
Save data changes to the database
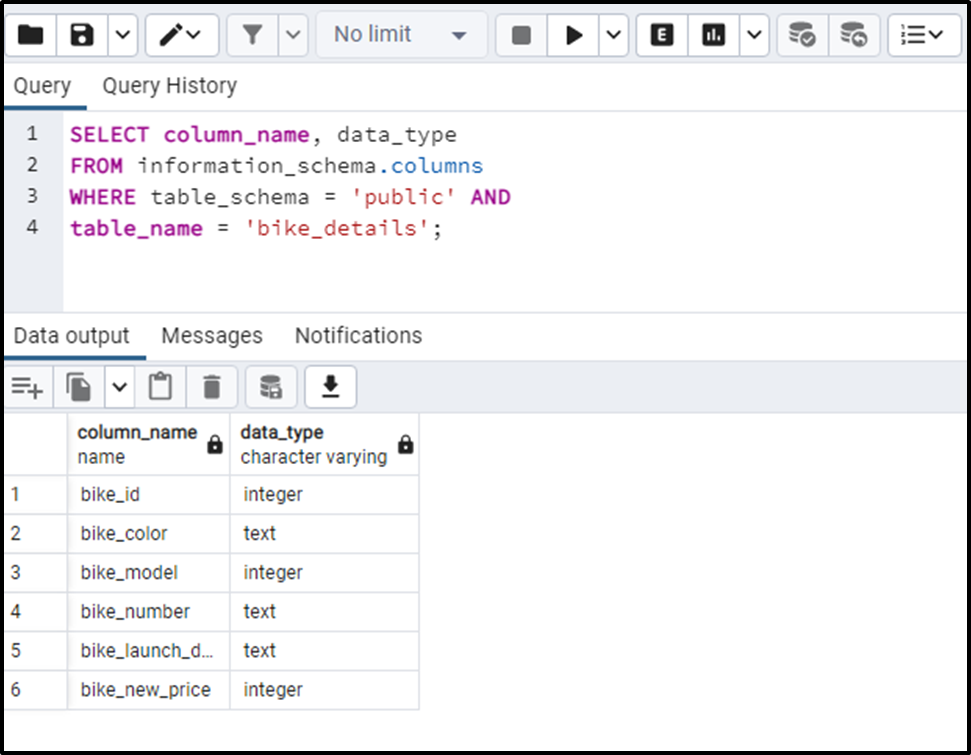pyautogui.click(x=270, y=387)
